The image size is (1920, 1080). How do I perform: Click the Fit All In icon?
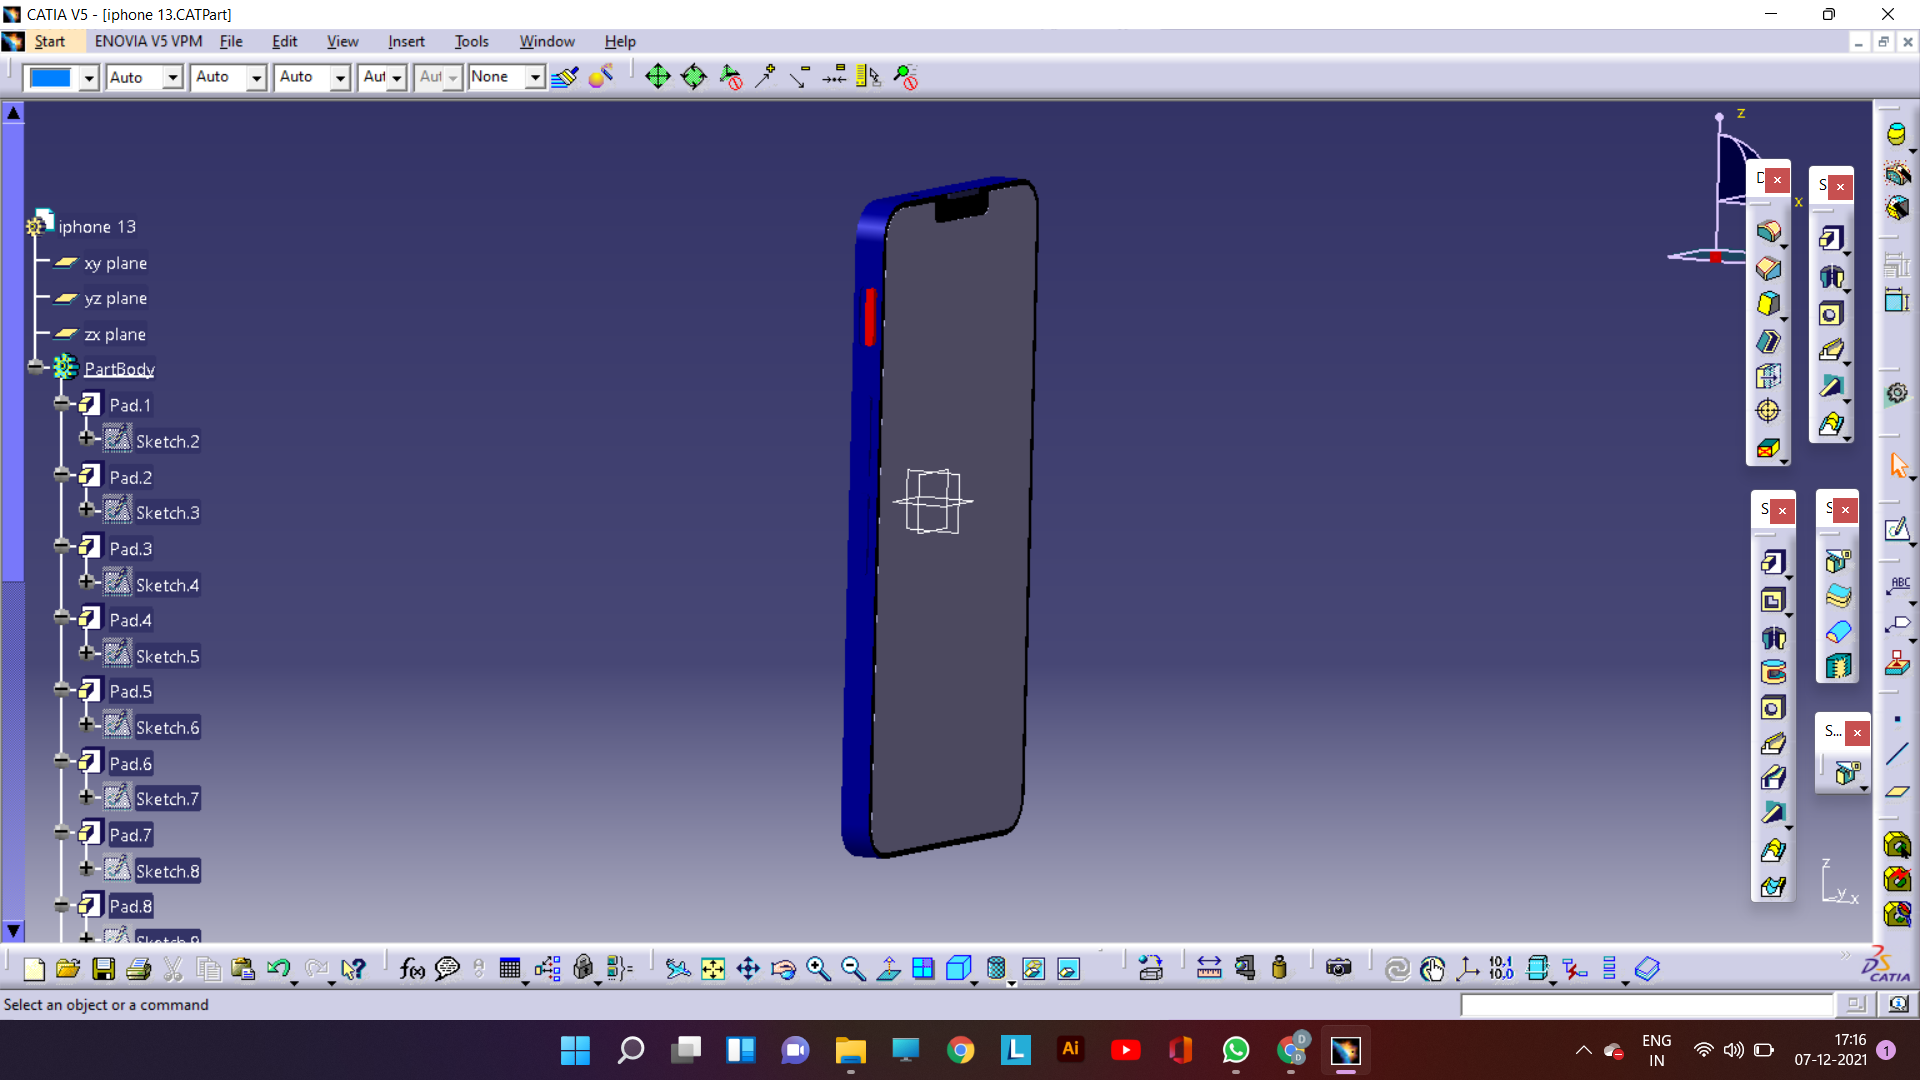pos(712,968)
